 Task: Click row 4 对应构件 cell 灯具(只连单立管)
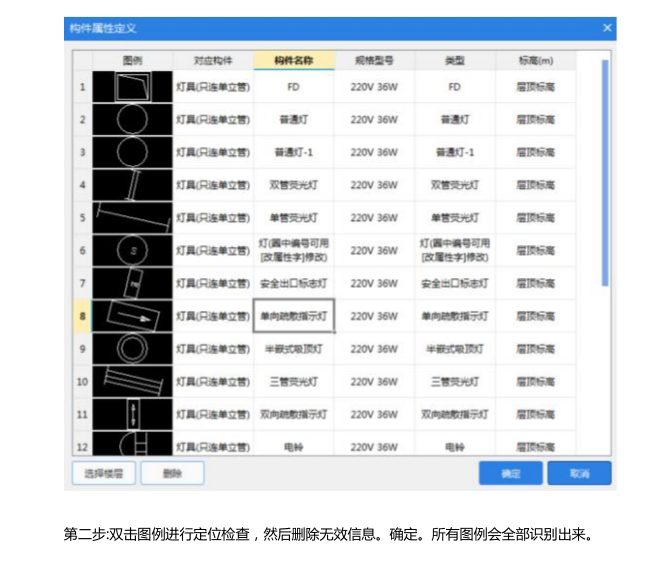pos(213,185)
